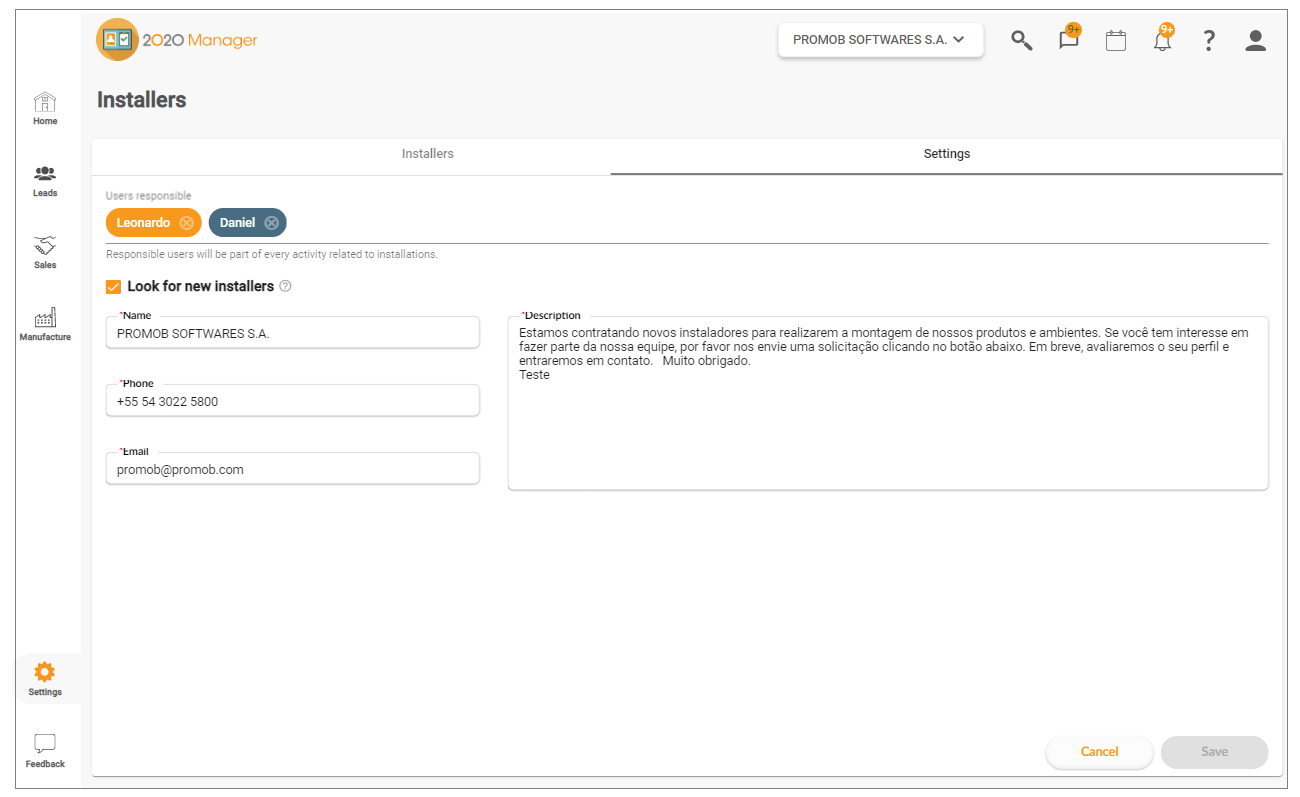Viewport: 1300px width, 797px height.
Task: Show help tooltip for Look for new installers
Action: [285, 286]
